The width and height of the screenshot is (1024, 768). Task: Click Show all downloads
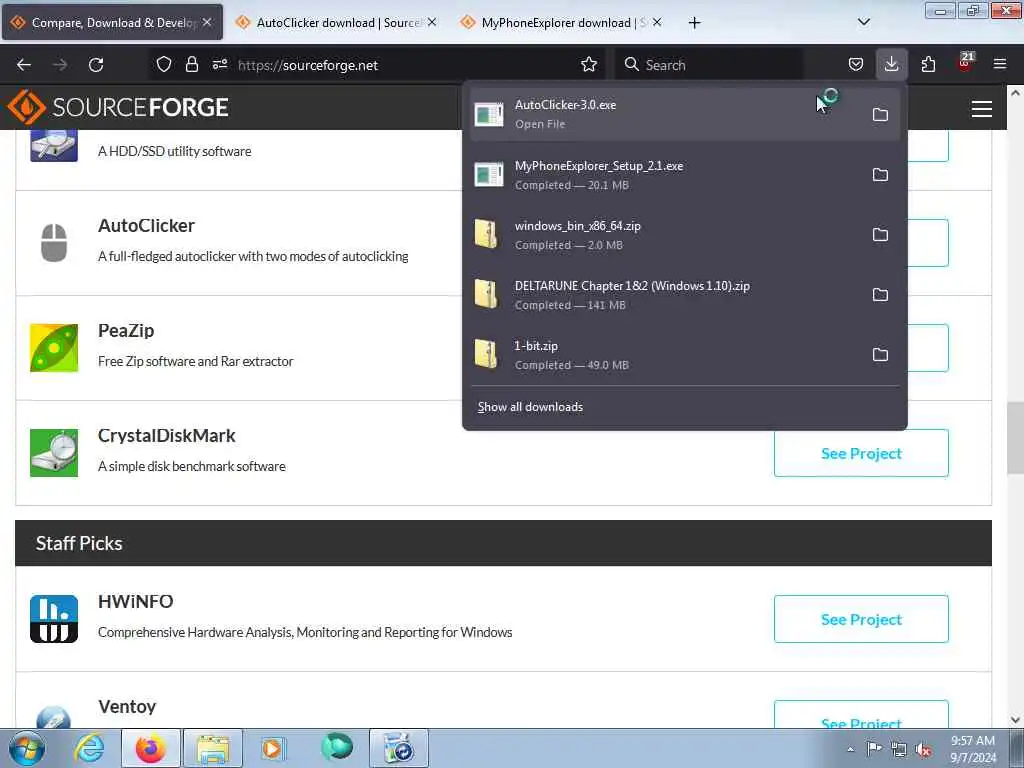[x=530, y=407]
